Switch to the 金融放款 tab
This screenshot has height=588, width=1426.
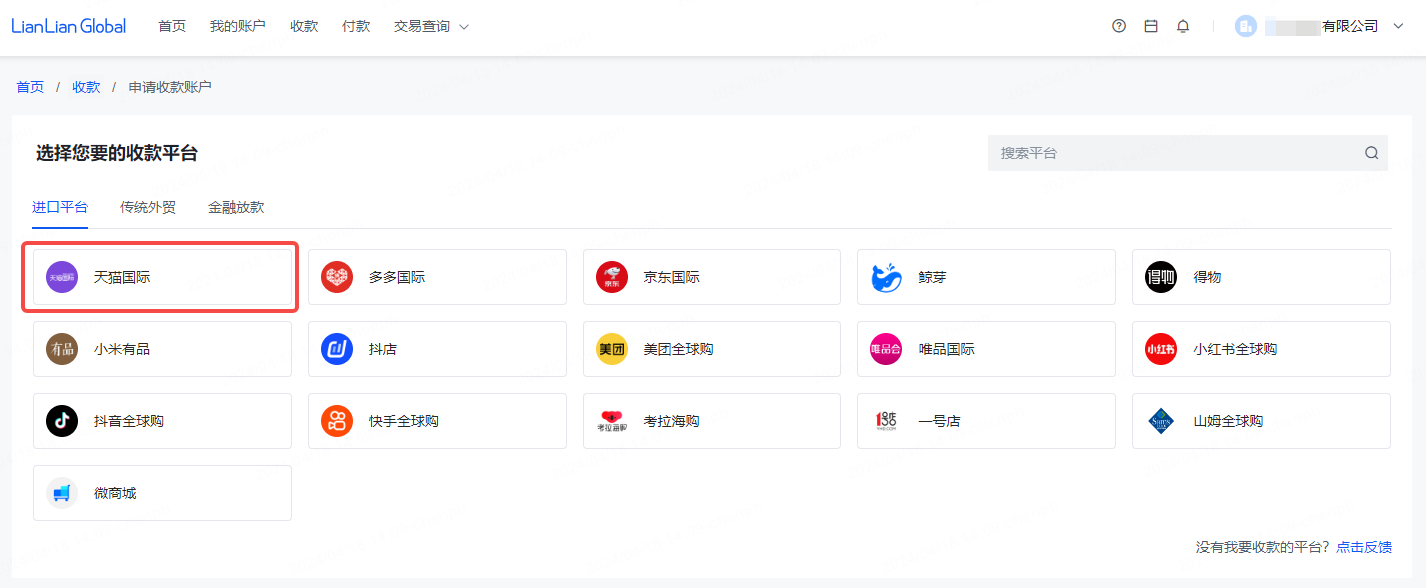coord(236,207)
